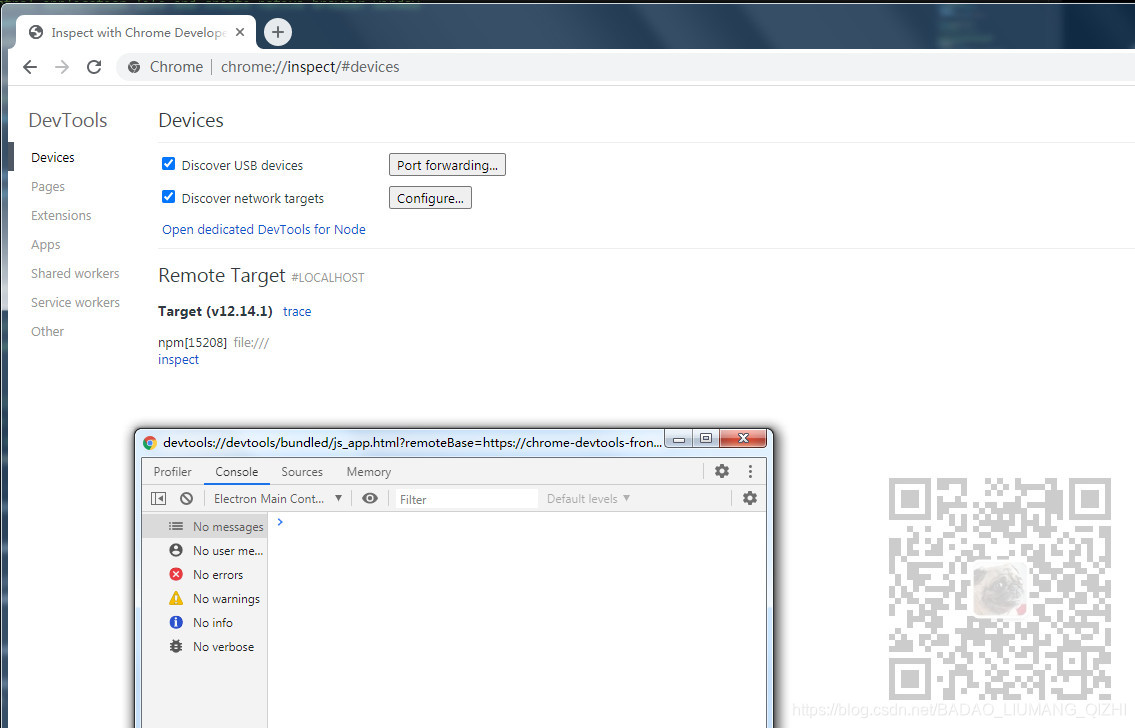Open DevTools settings gear in tab bar

point(722,471)
